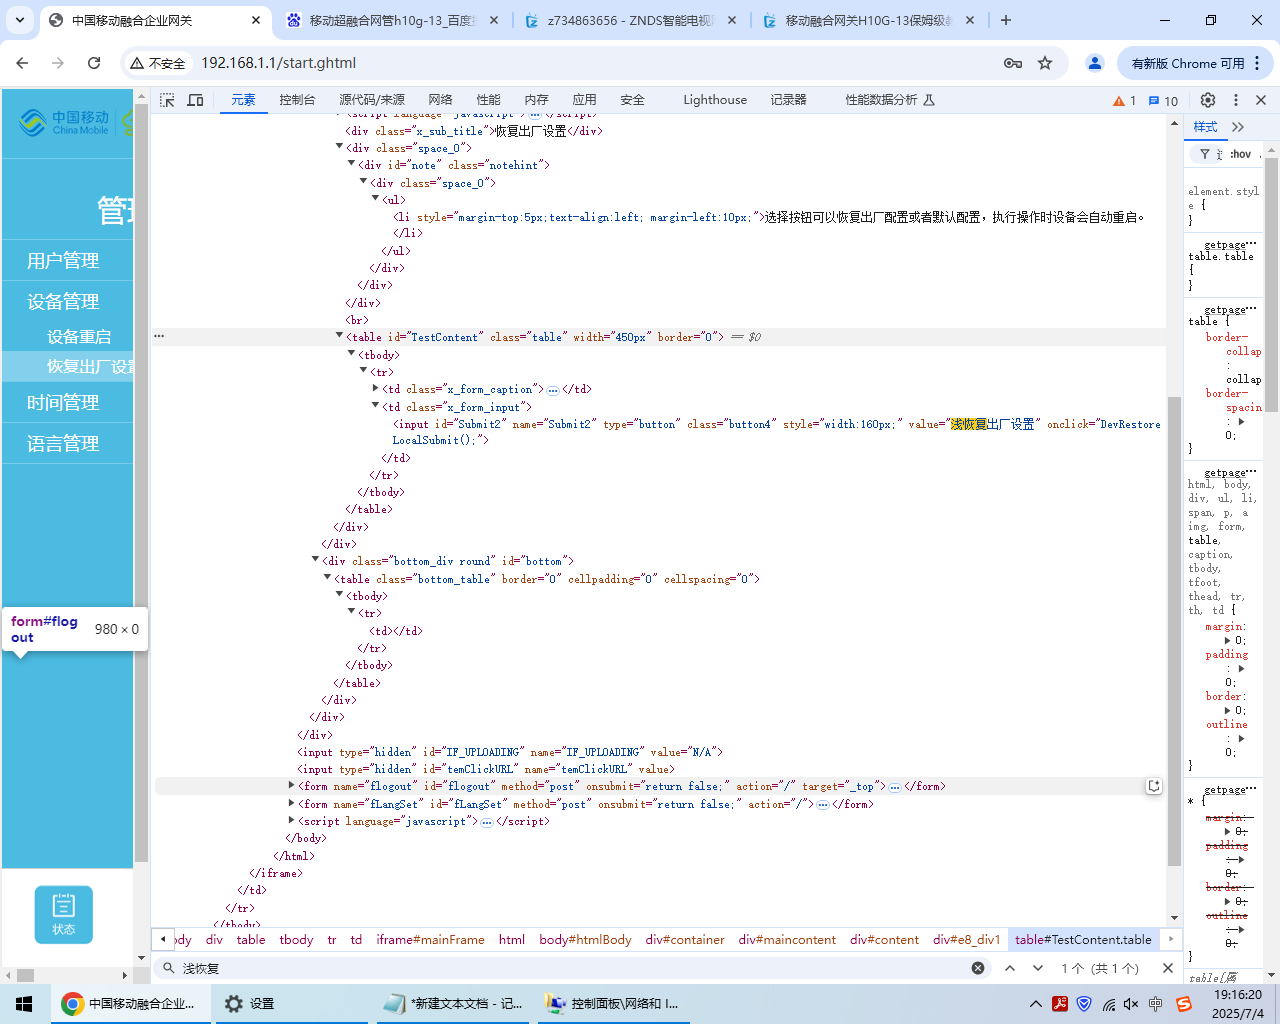Collapse the table id="TestContent" node

click(x=339, y=336)
